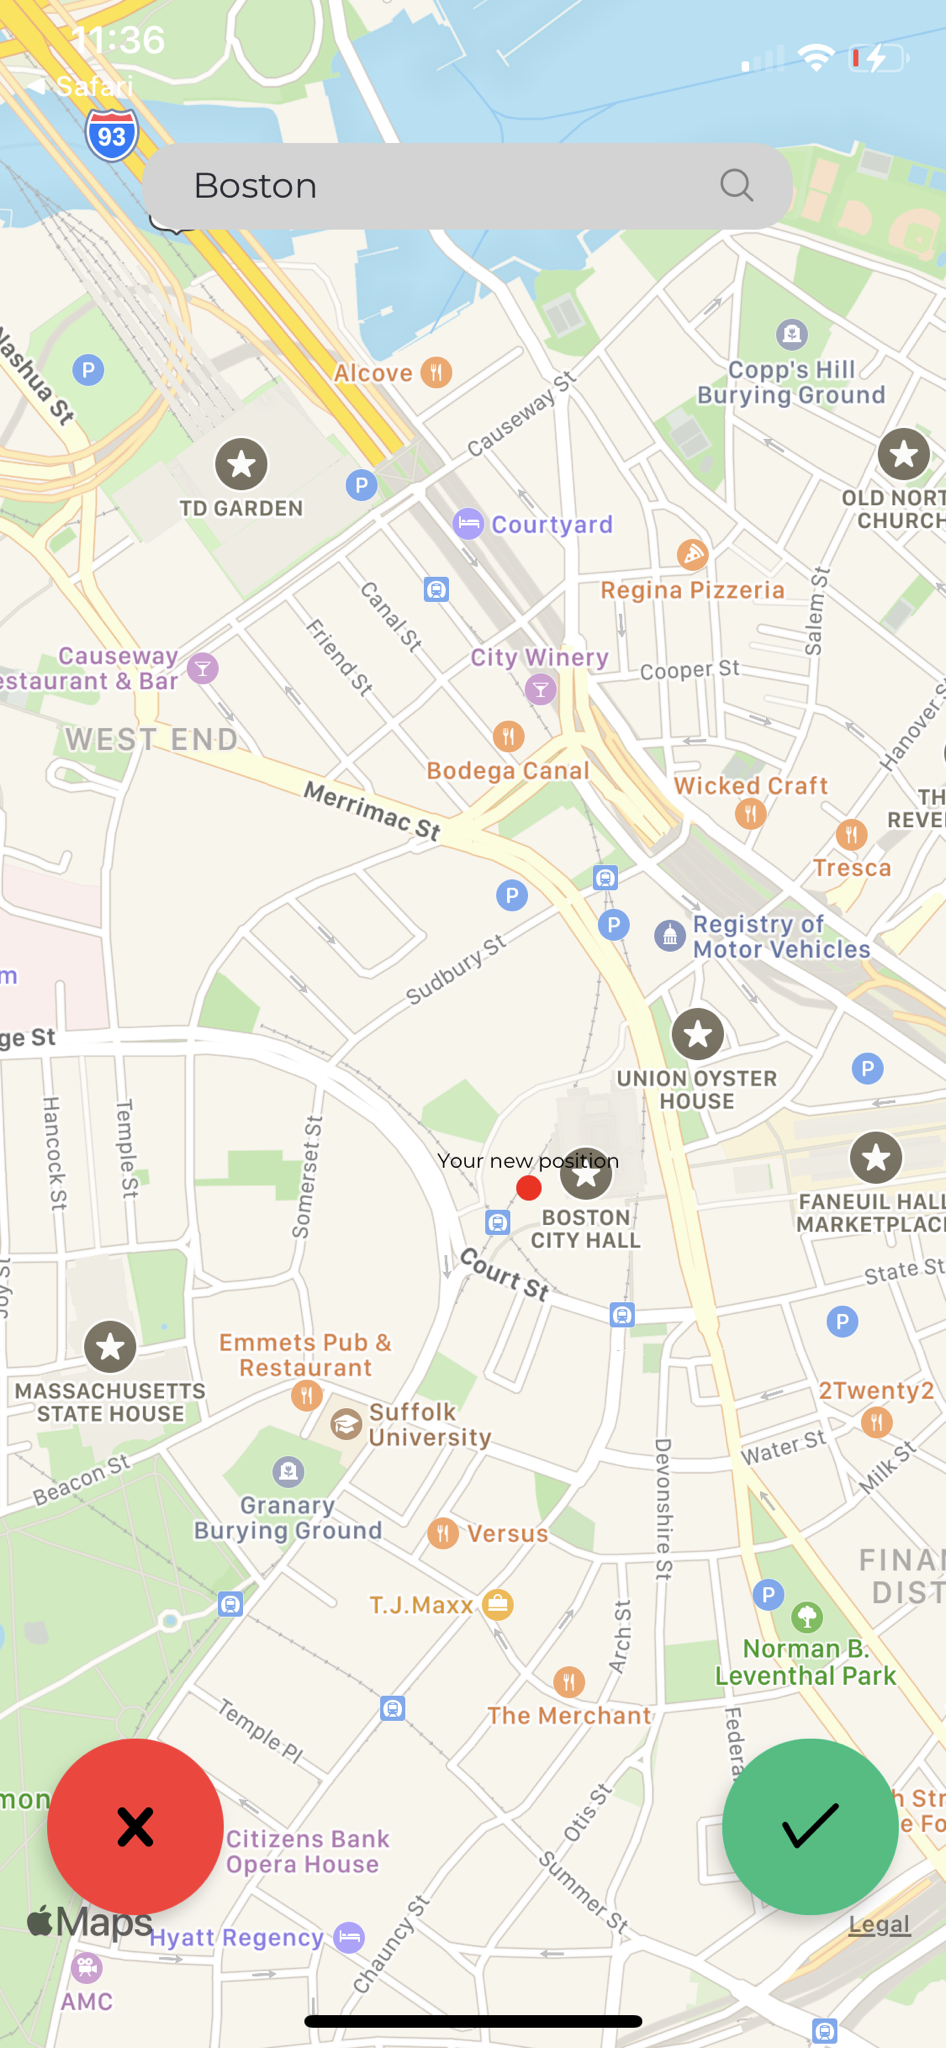The height and width of the screenshot is (2048, 946).
Task: Select the Old North Church star marker
Action: point(904,454)
